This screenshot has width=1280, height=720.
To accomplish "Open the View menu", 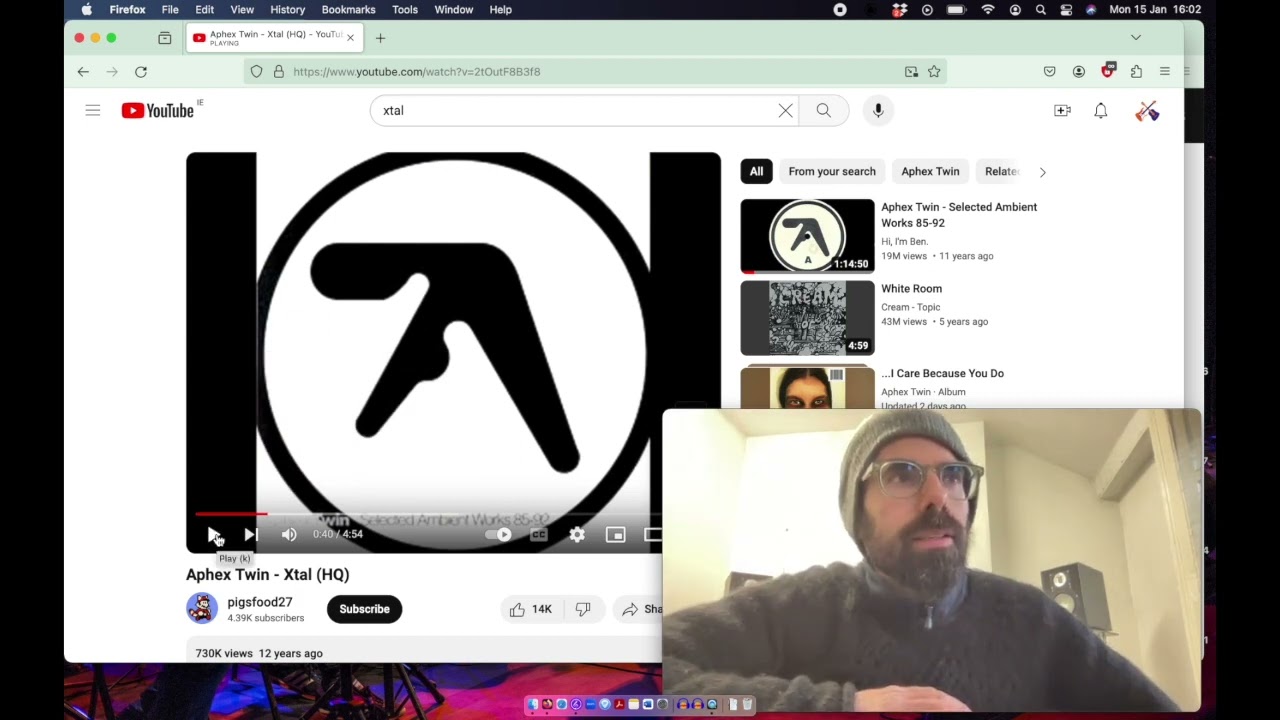I will coord(242,9).
